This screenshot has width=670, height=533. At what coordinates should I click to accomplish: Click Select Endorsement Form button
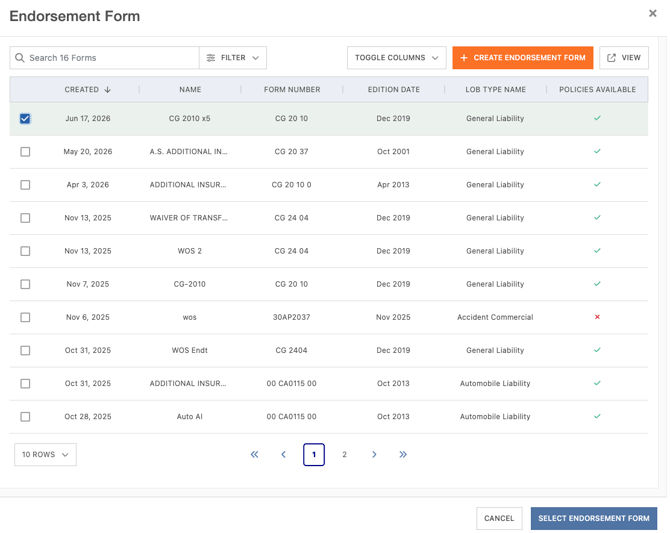click(x=594, y=518)
